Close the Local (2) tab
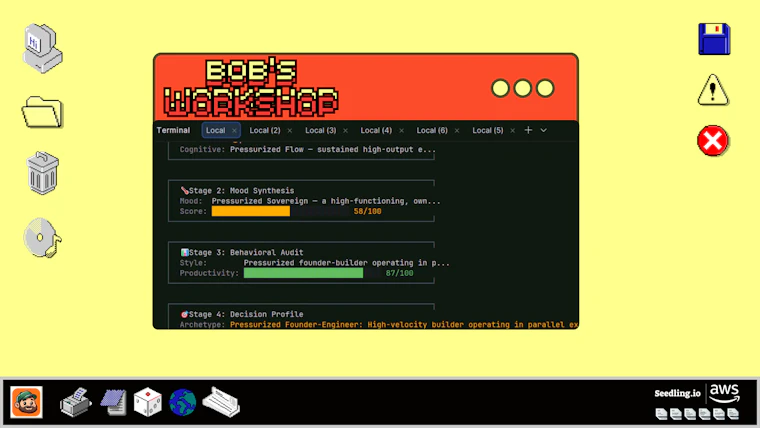Screen dimensions: 760x428 coord(289,131)
